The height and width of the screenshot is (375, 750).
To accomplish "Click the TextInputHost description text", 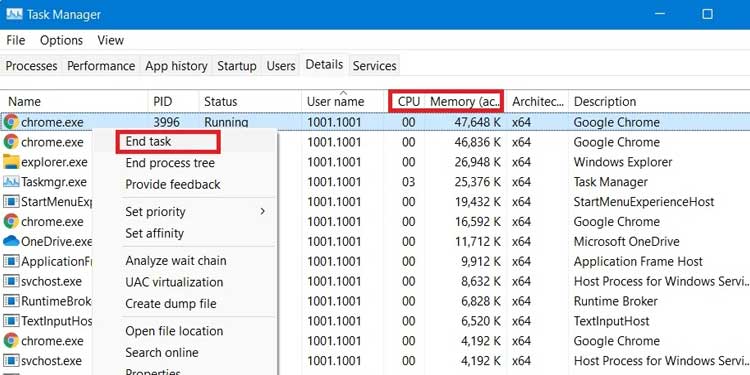I will pos(611,321).
